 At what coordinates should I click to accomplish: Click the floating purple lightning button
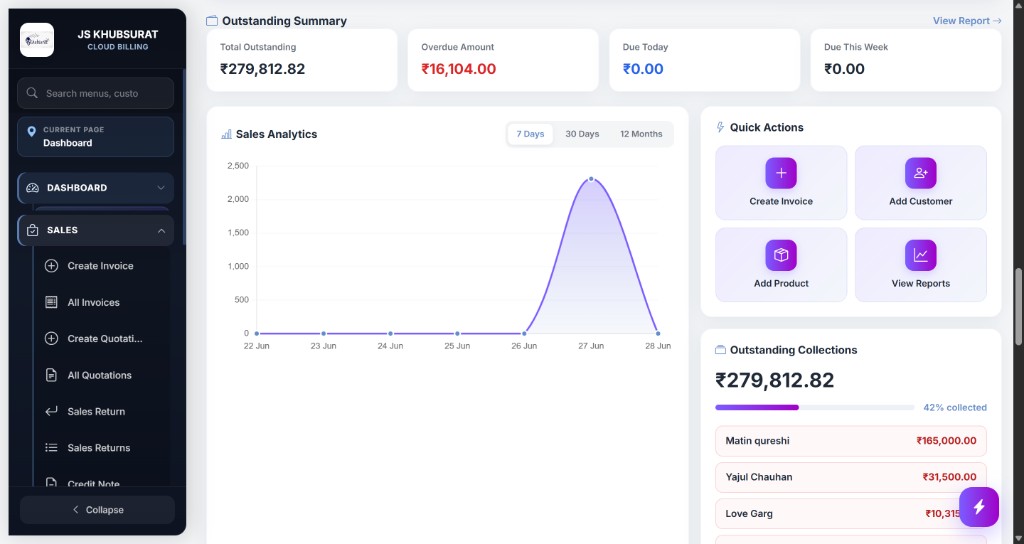point(979,507)
